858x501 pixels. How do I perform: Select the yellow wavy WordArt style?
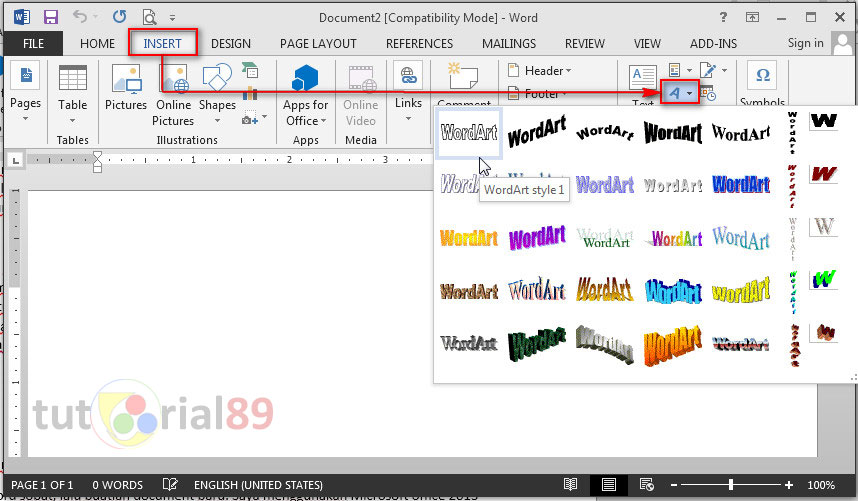click(x=741, y=290)
